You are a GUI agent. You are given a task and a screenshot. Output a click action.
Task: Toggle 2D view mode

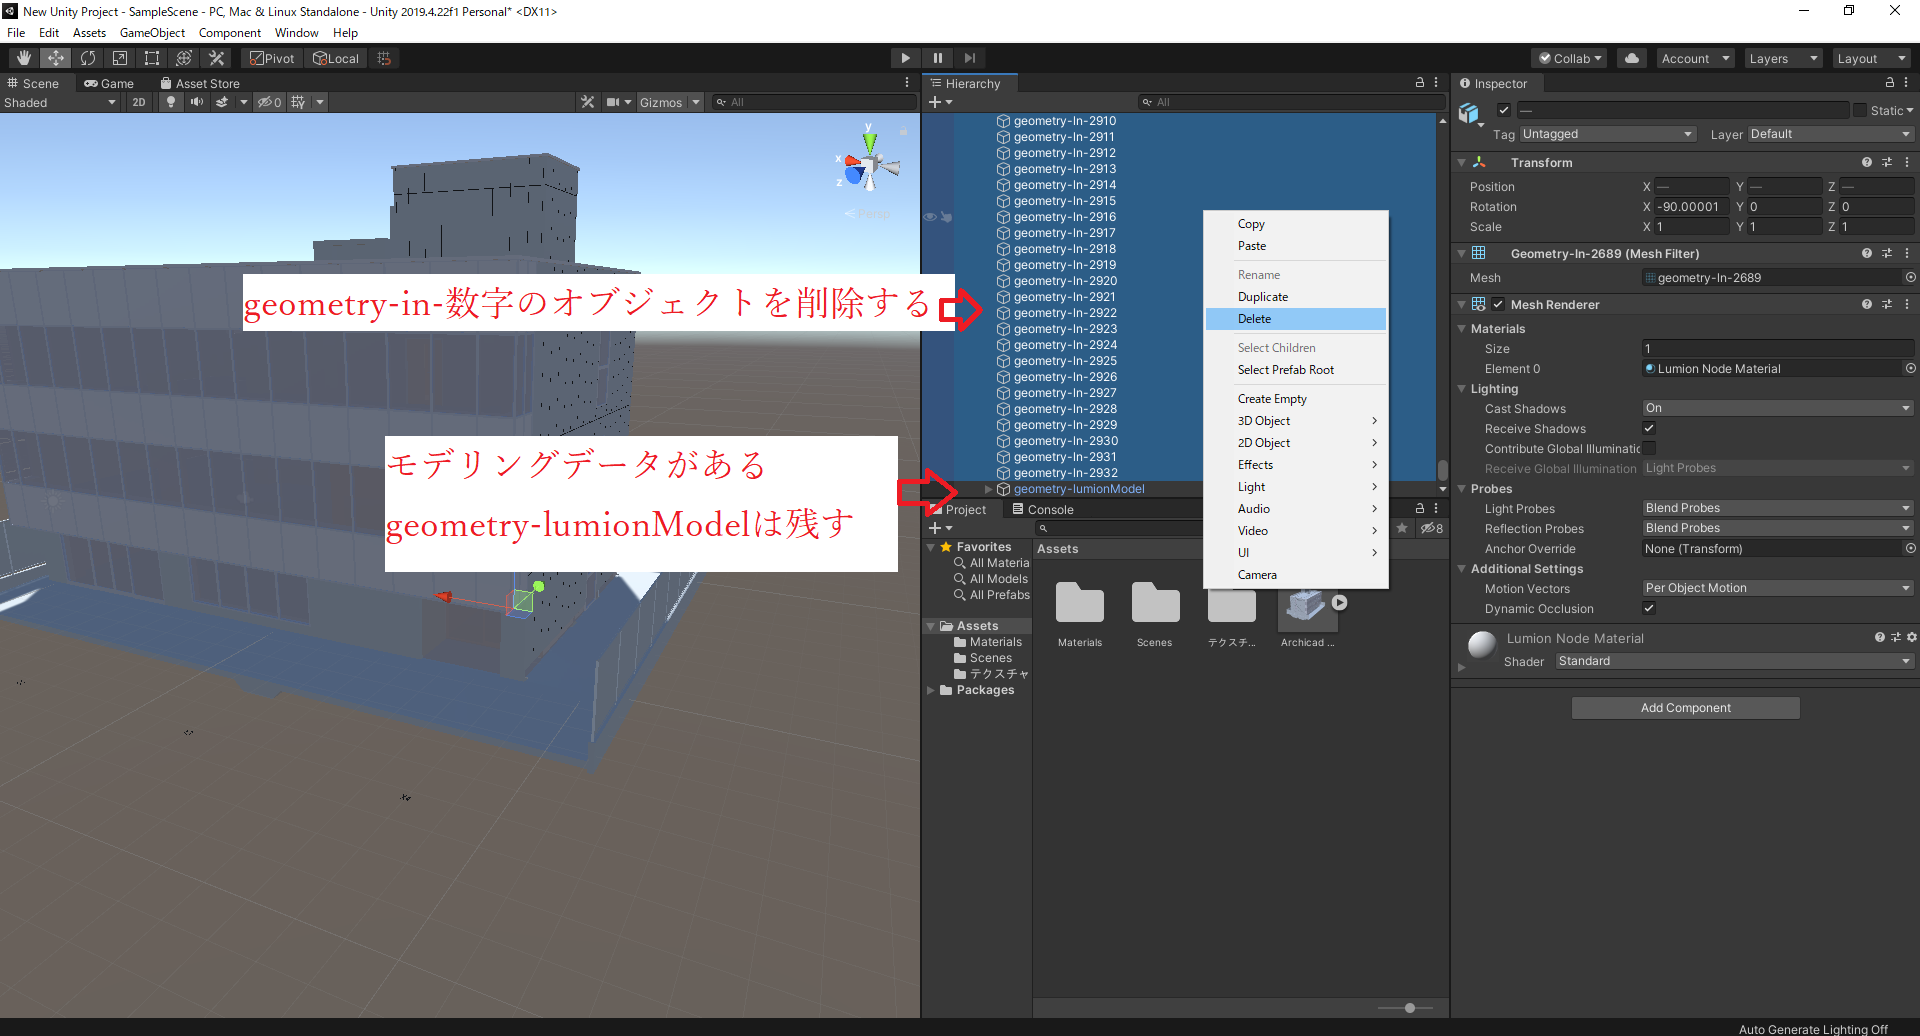(139, 102)
